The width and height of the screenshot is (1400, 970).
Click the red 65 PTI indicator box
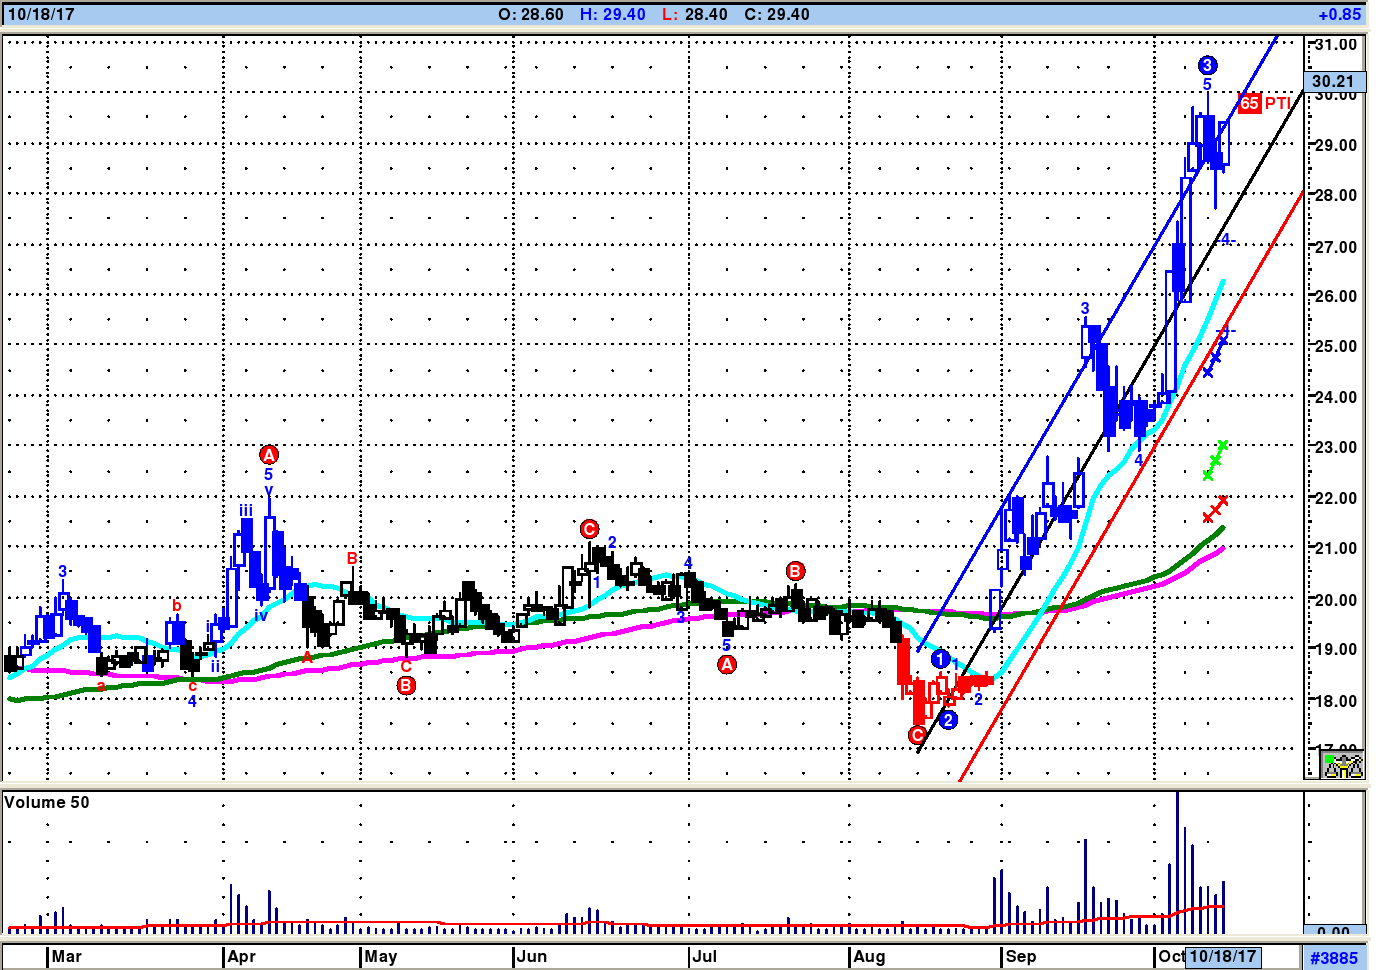pos(1249,103)
